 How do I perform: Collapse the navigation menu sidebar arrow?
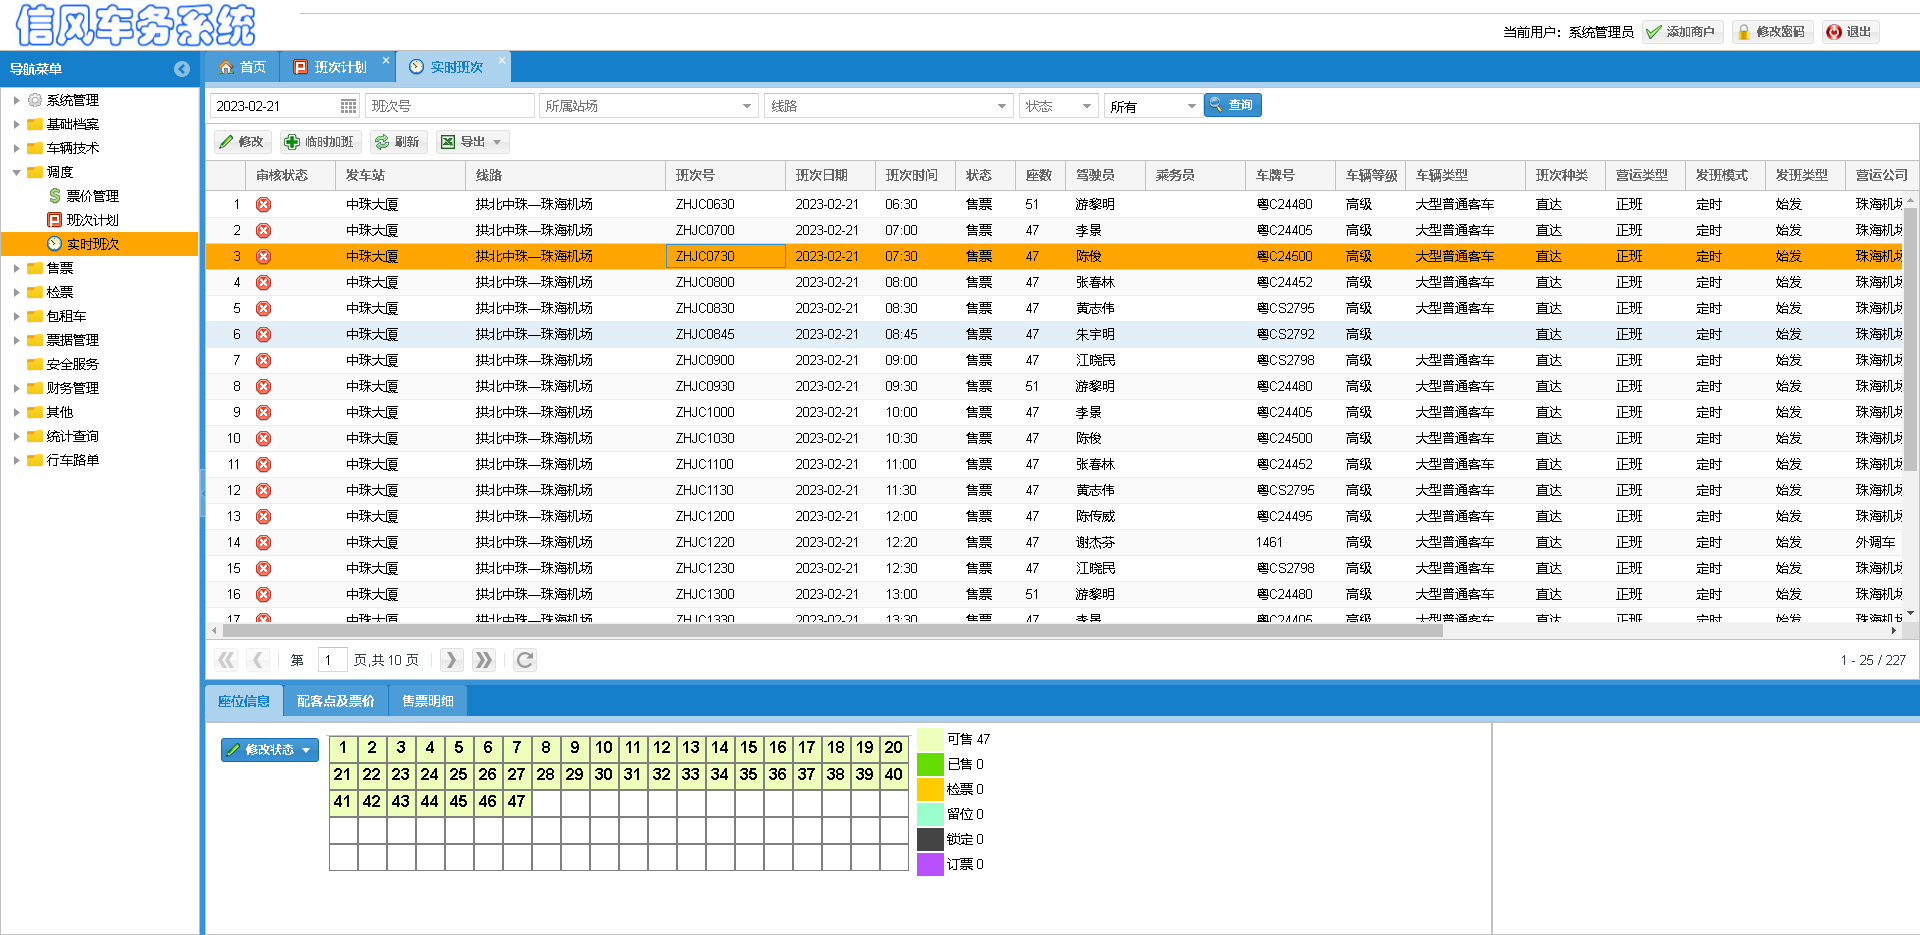181,69
